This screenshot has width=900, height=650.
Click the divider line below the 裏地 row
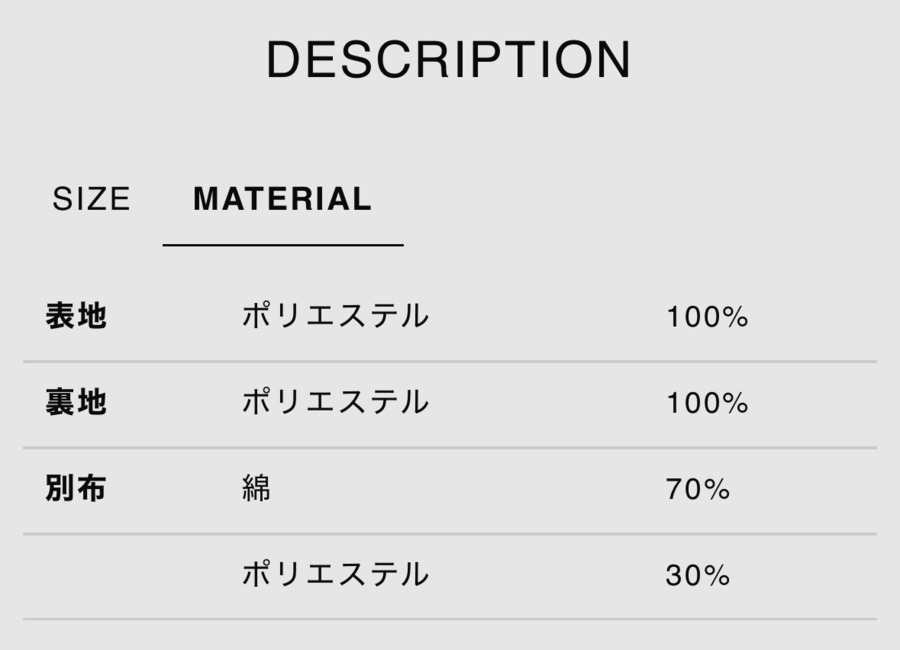[x=450, y=447]
